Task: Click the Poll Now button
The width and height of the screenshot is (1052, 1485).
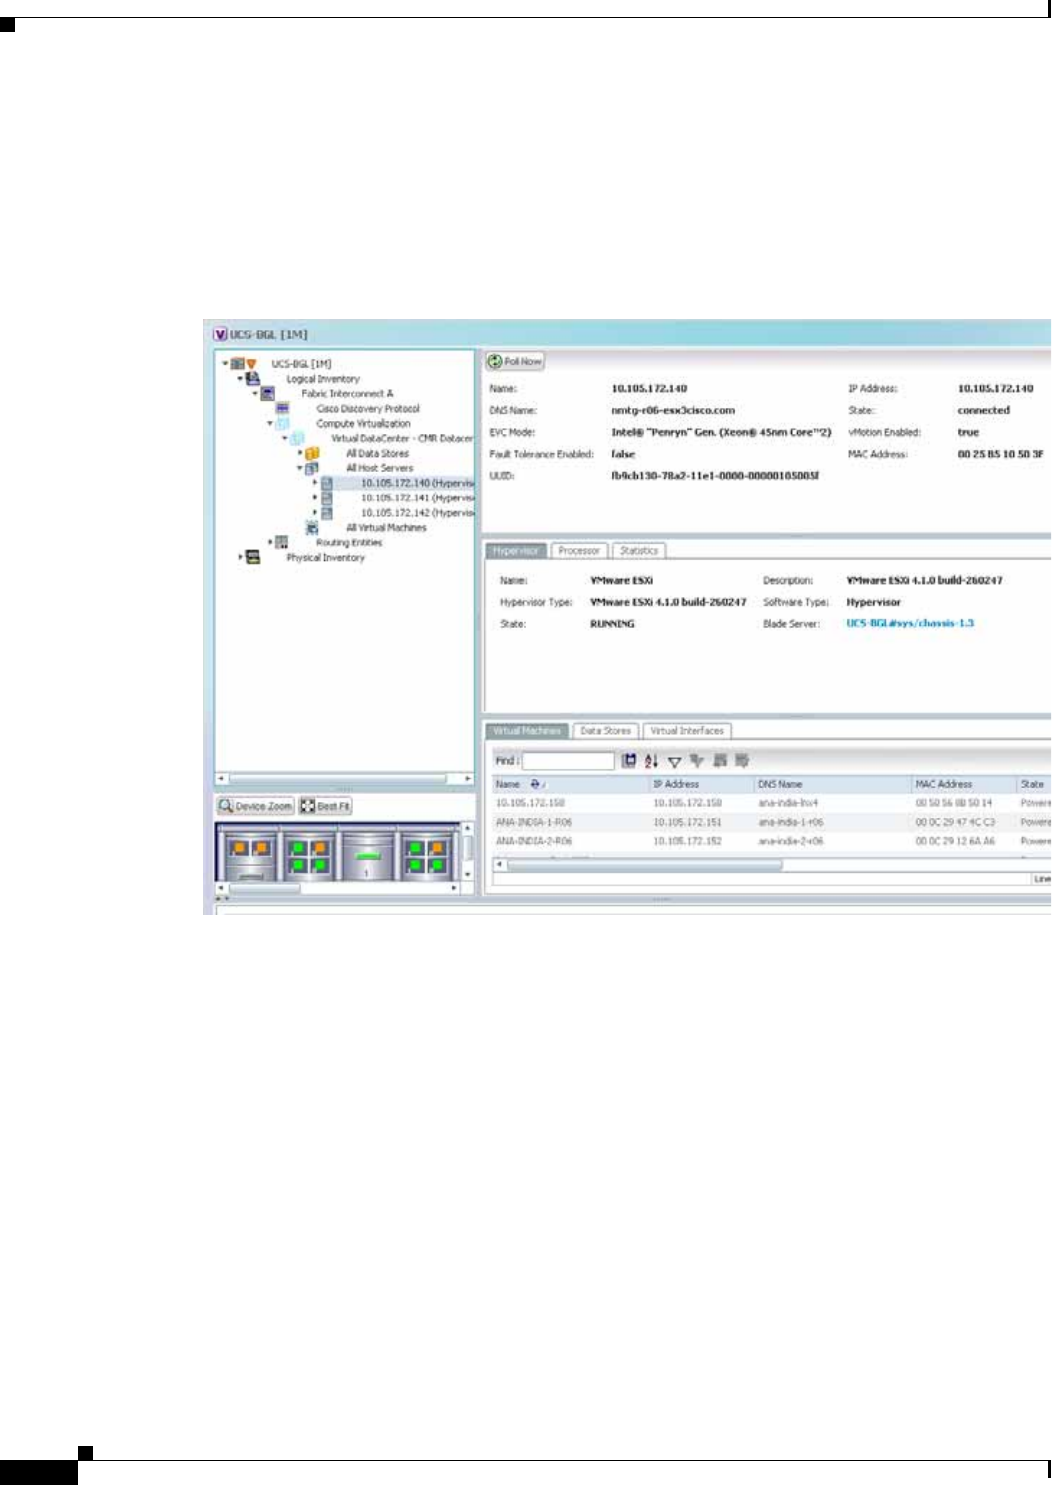Action: (x=515, y=361)
